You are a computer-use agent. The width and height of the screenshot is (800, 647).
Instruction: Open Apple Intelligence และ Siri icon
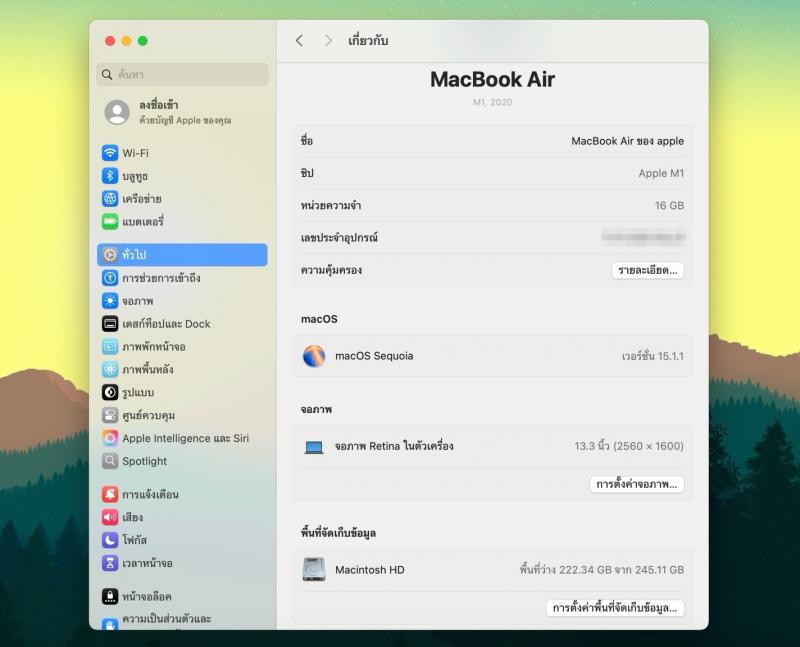coord(110,438)
